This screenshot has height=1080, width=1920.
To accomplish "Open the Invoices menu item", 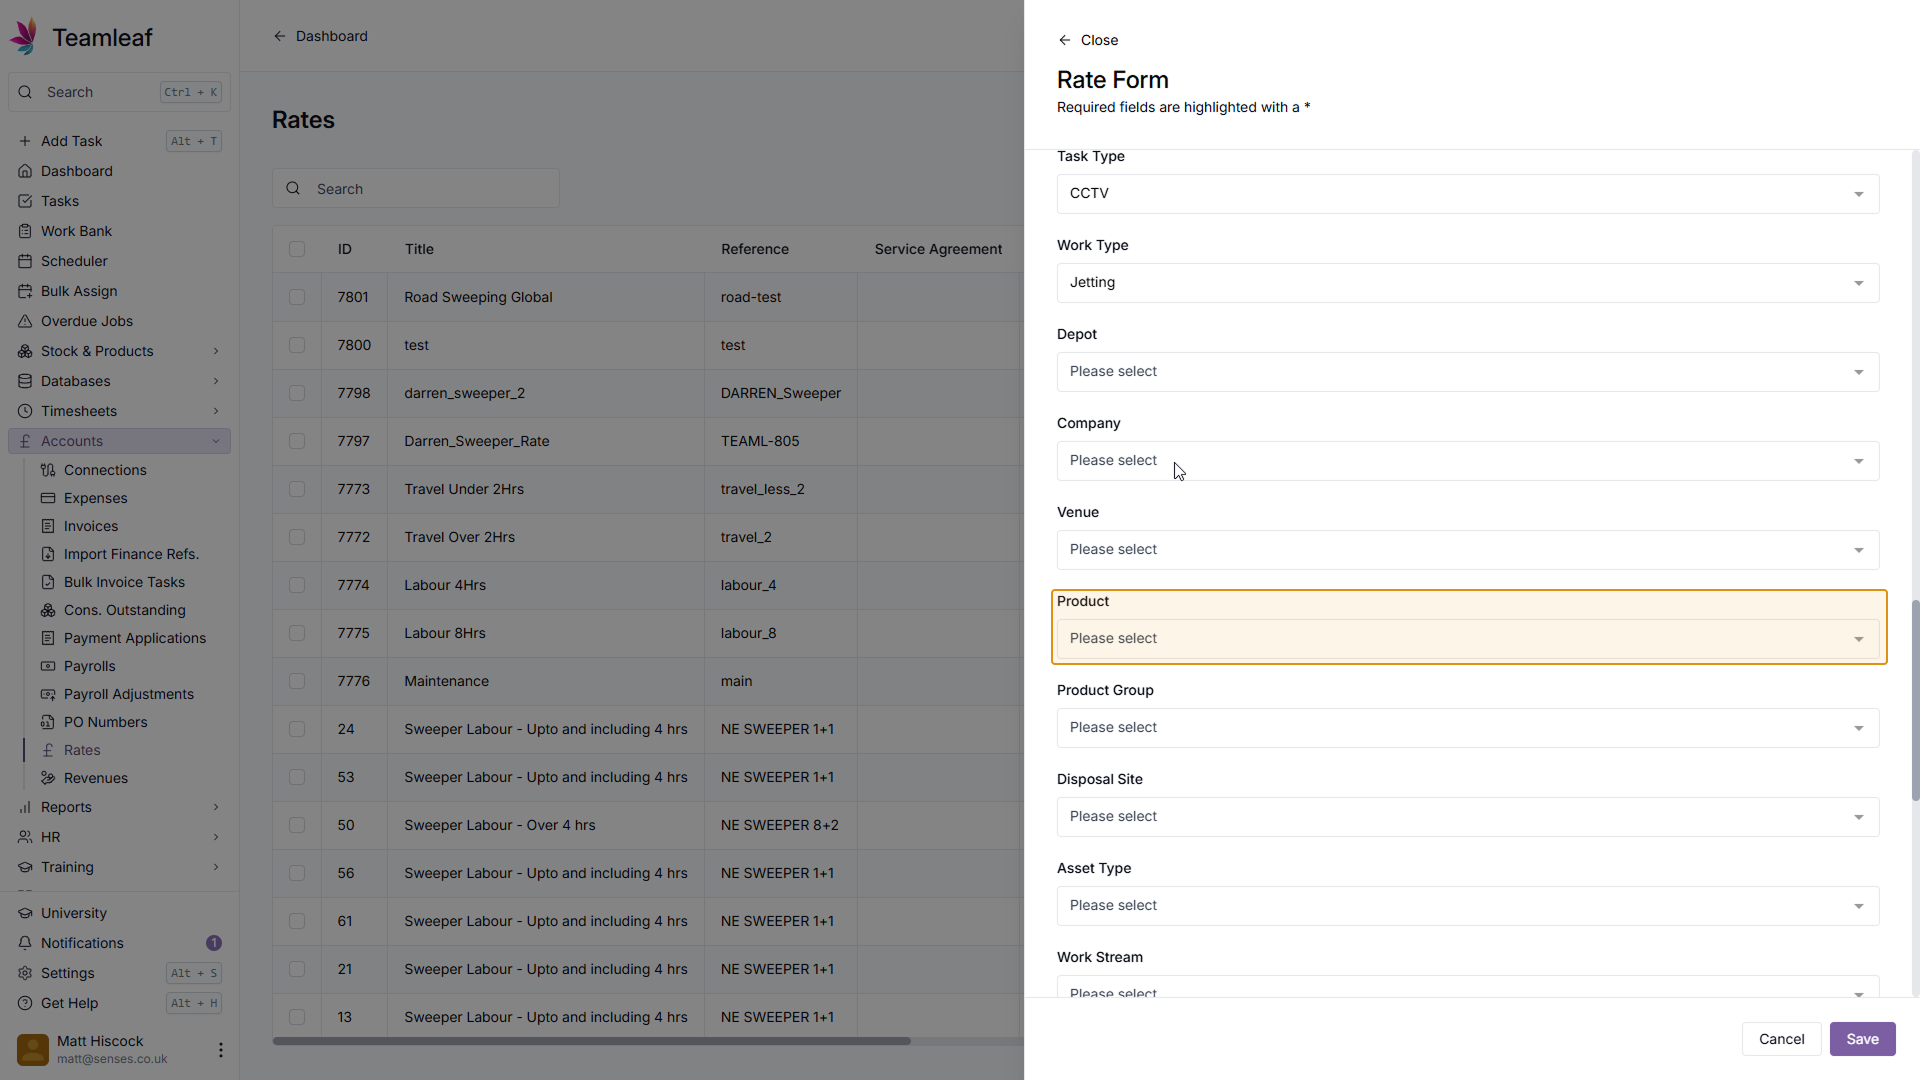I will click(91, 526).
